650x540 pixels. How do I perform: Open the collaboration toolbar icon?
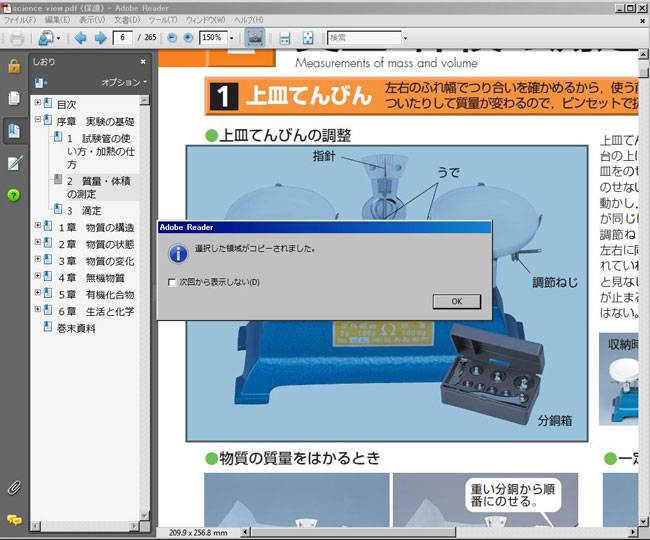coord(46,38)
